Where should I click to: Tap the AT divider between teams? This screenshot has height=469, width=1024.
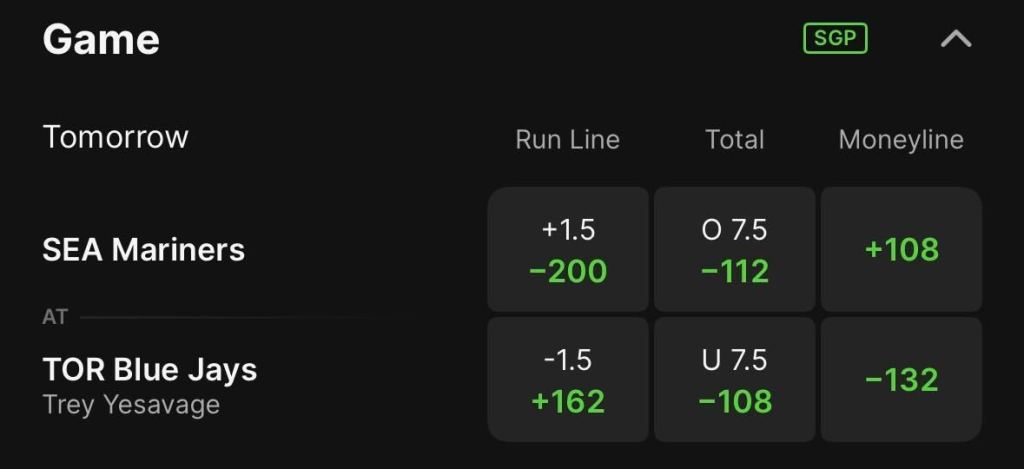click(55, 317)
